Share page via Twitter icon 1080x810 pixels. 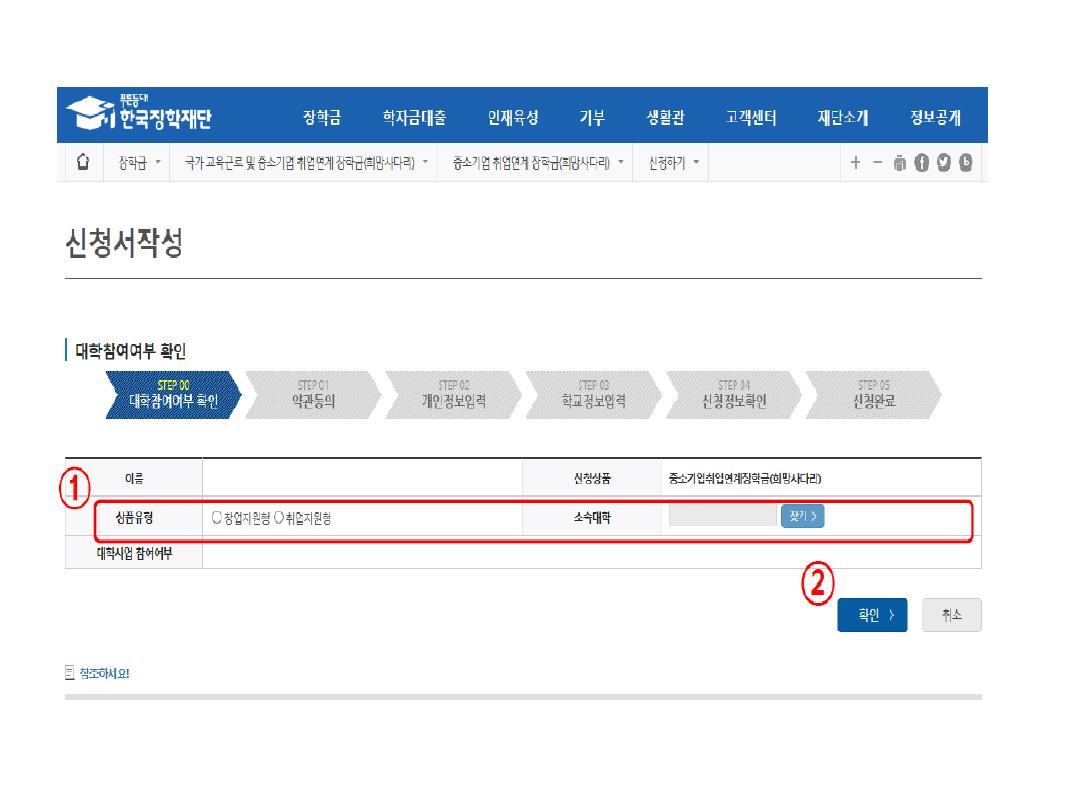tap(944, 163)
